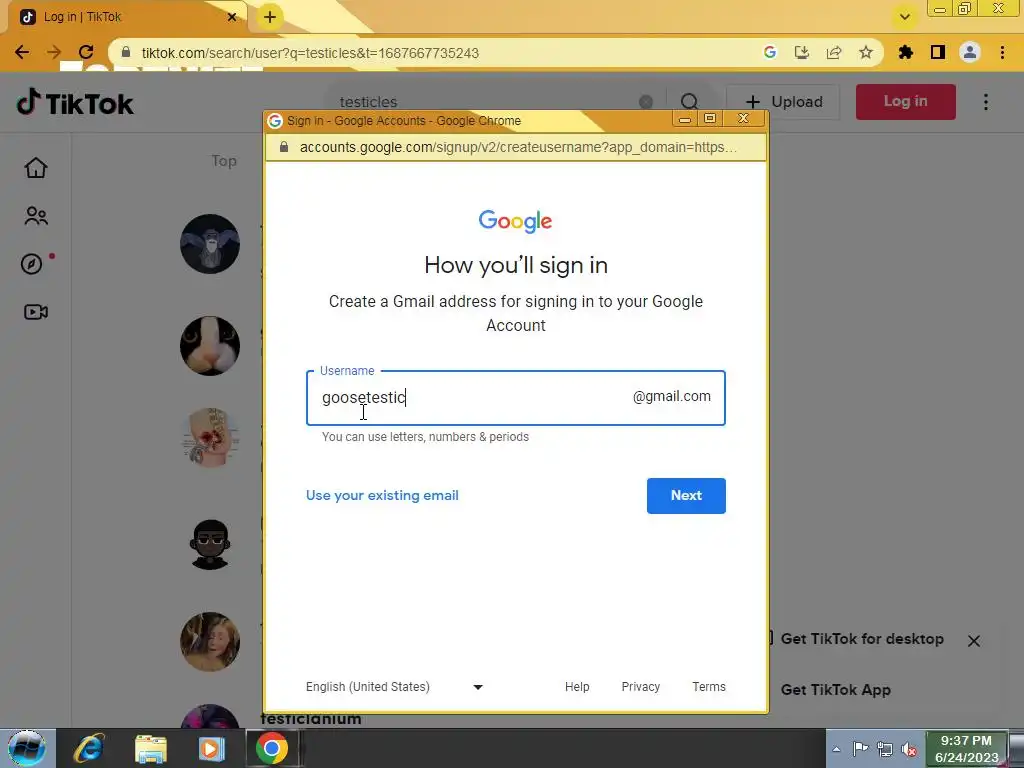Open the blonde child photo avatar
The width and height of the screenshot is (1024, 768).
(210, 641)
